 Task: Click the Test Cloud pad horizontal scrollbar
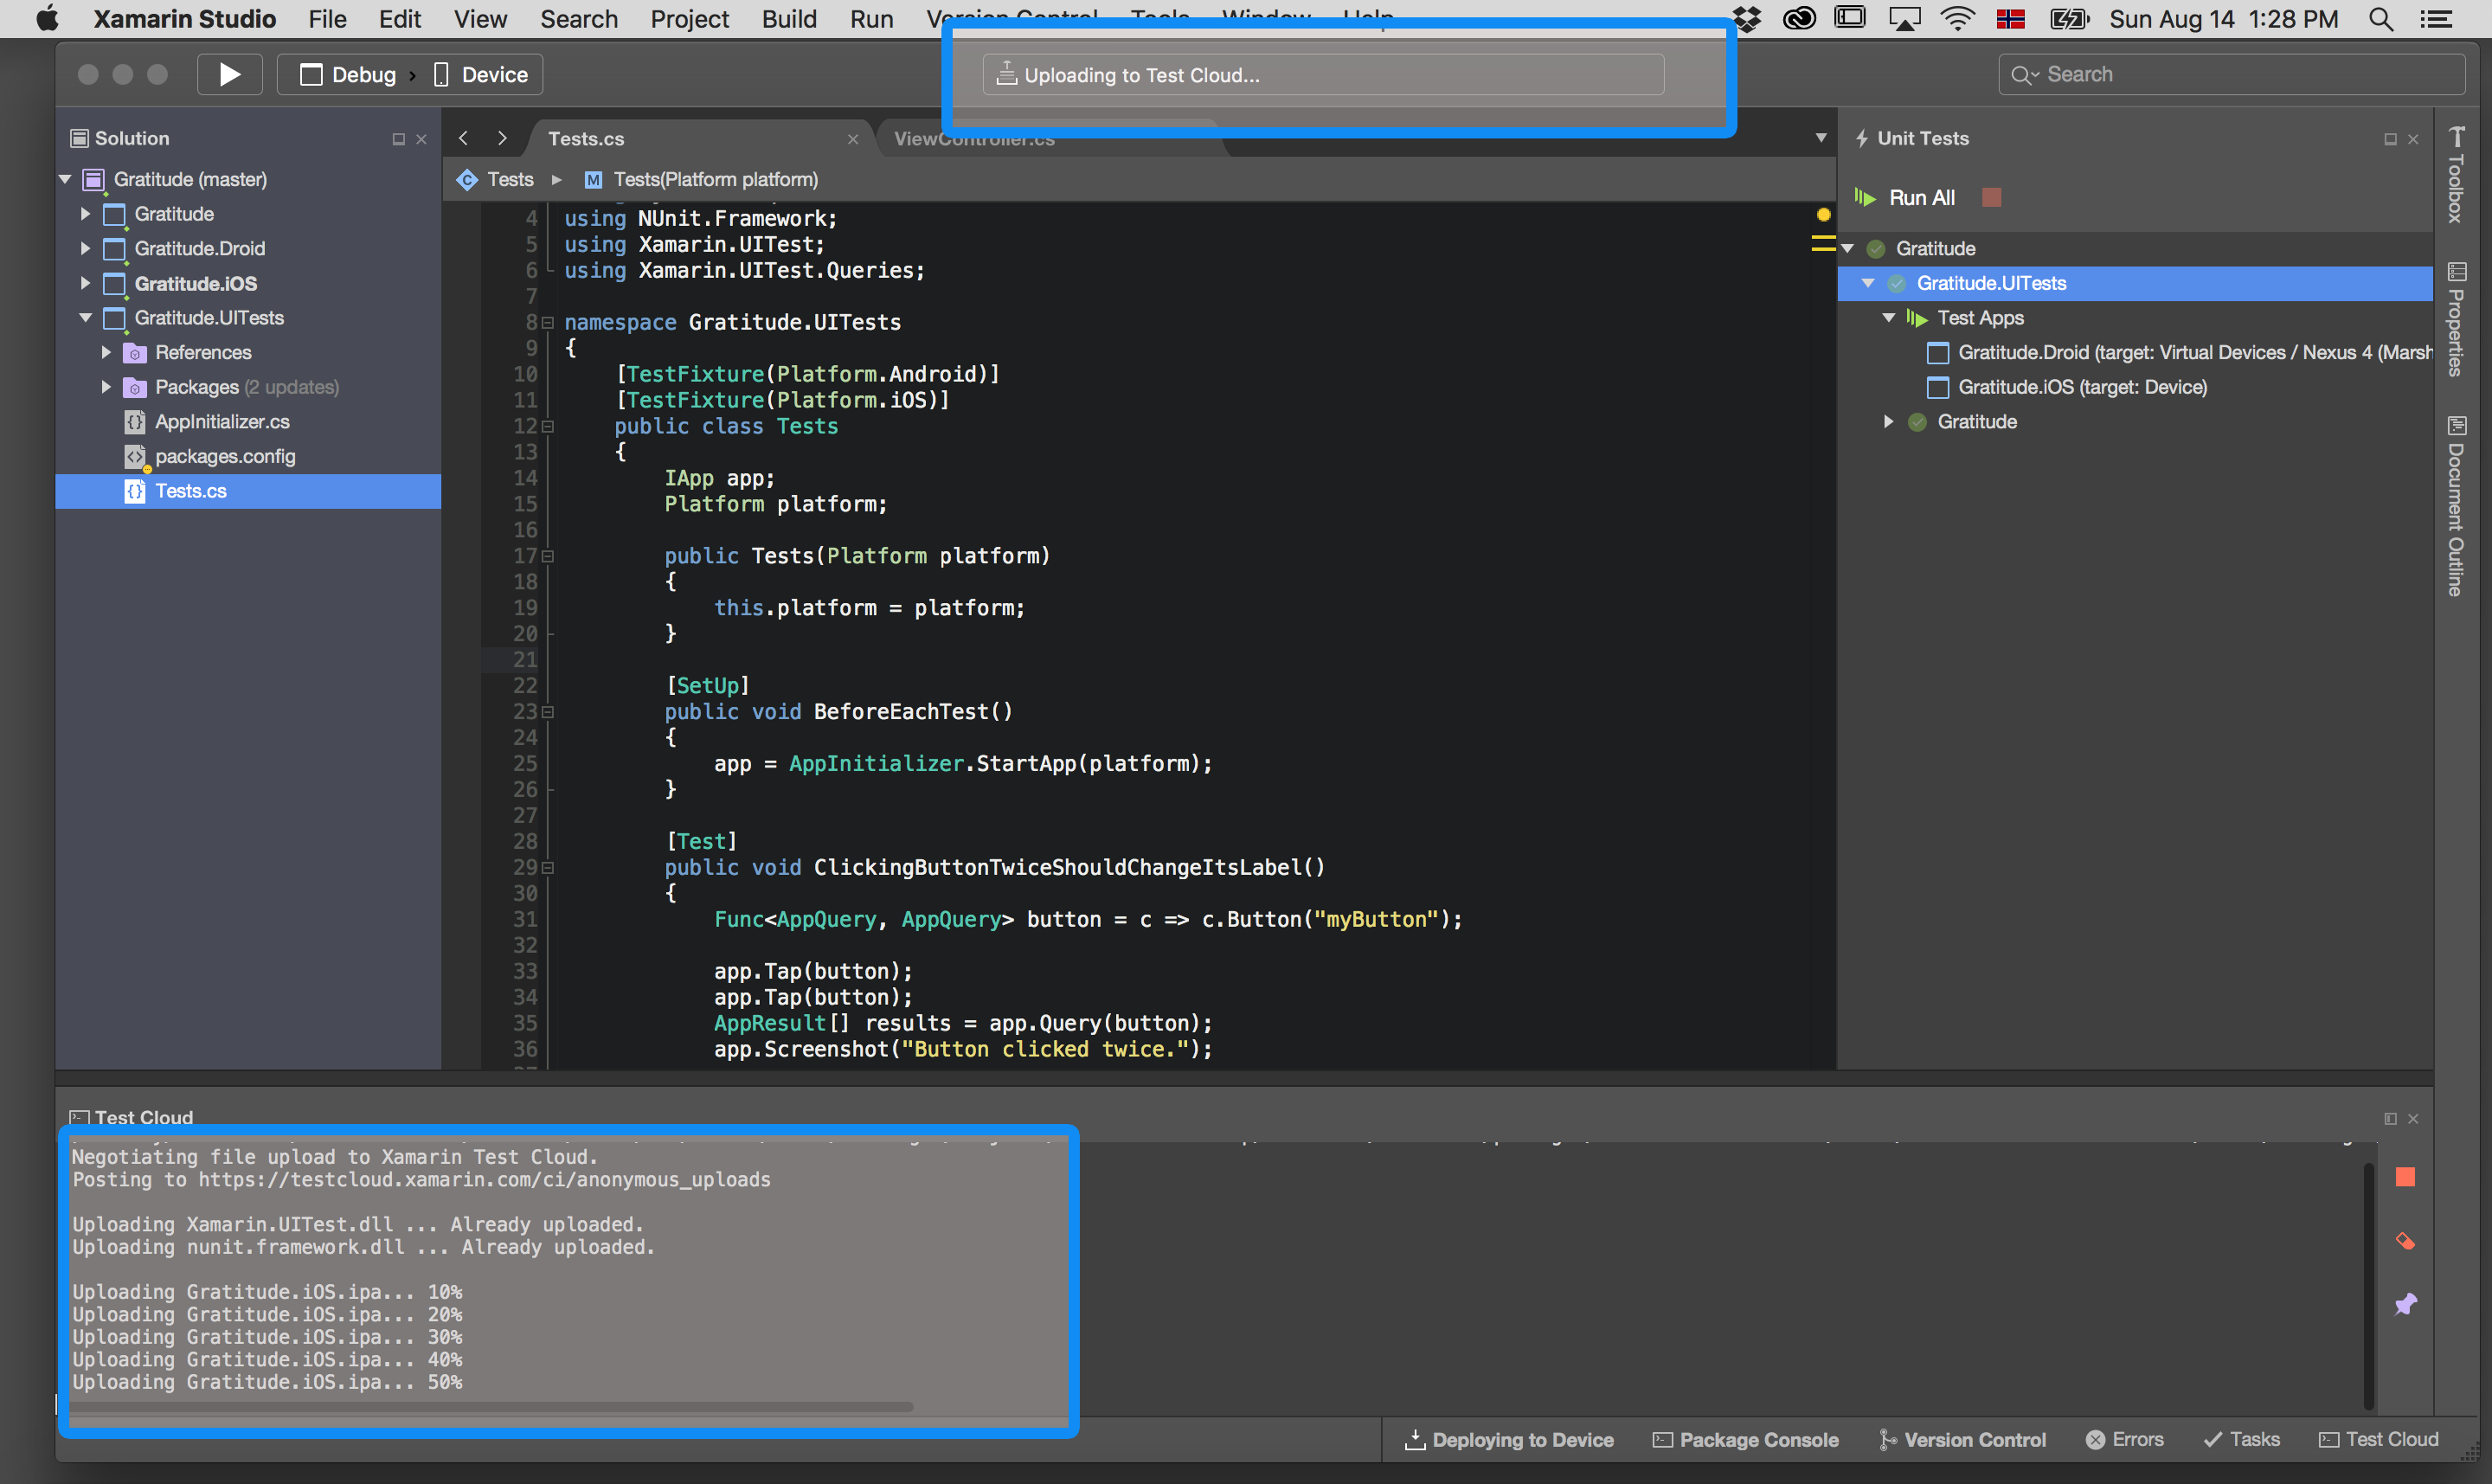(x=490, y=1407)
